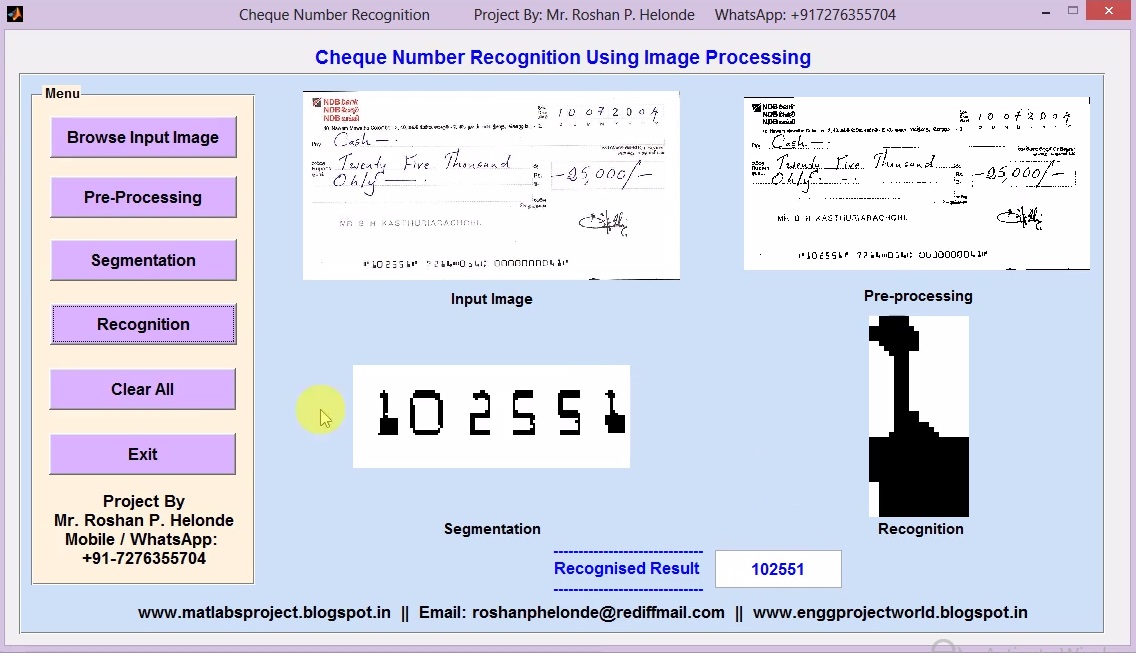Select the Pre-processing cheque image
Viewport: 1136px width, 653px height.
point(916,182)
